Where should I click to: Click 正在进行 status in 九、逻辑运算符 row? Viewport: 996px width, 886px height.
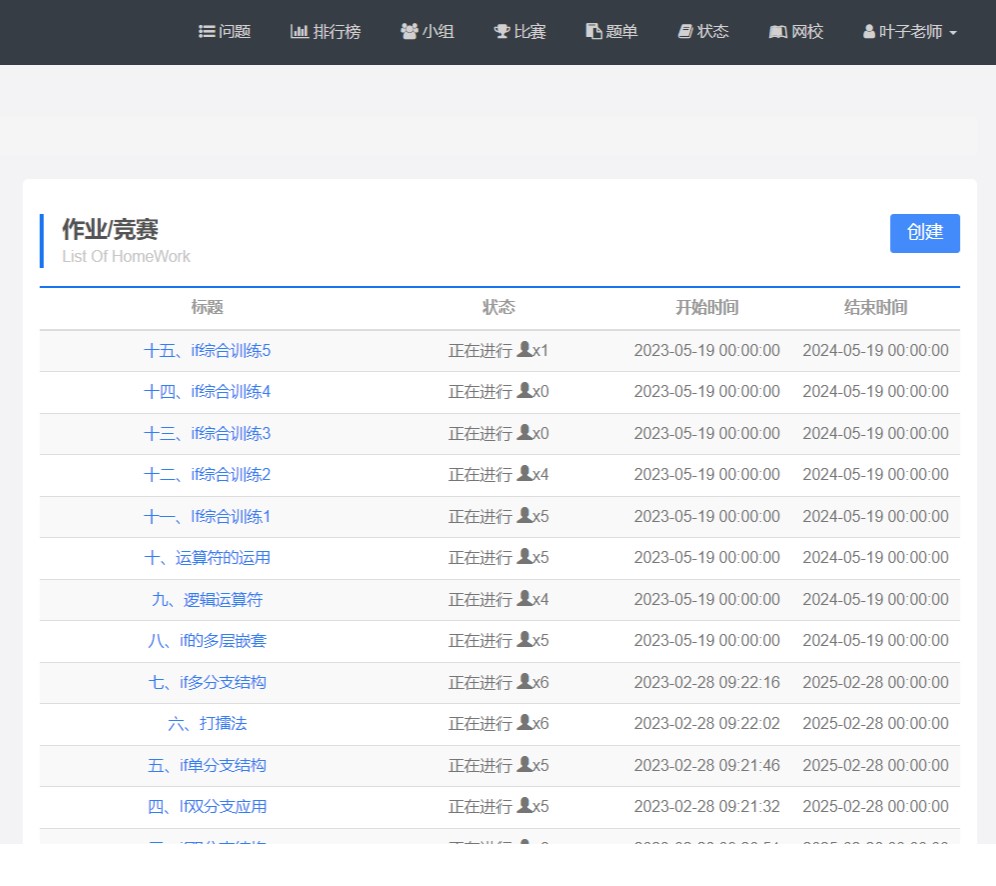click(480, 600)
